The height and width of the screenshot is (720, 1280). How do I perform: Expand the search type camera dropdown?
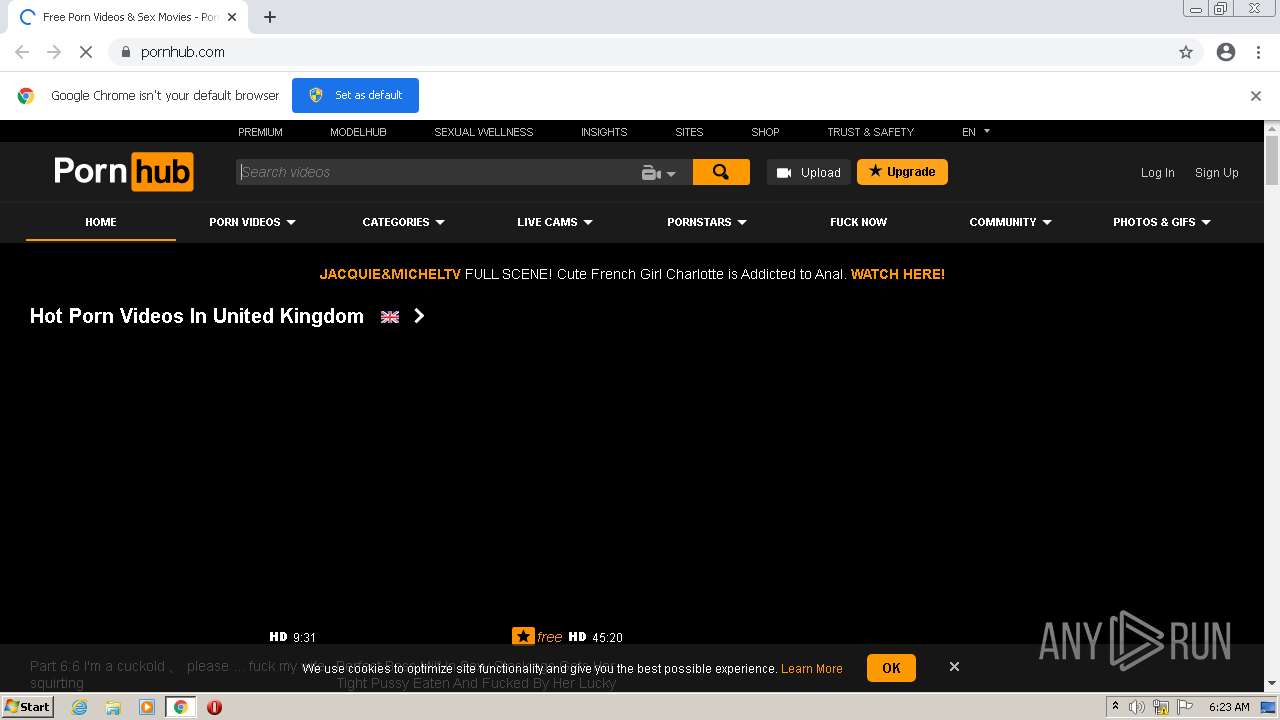coord(659,173)
